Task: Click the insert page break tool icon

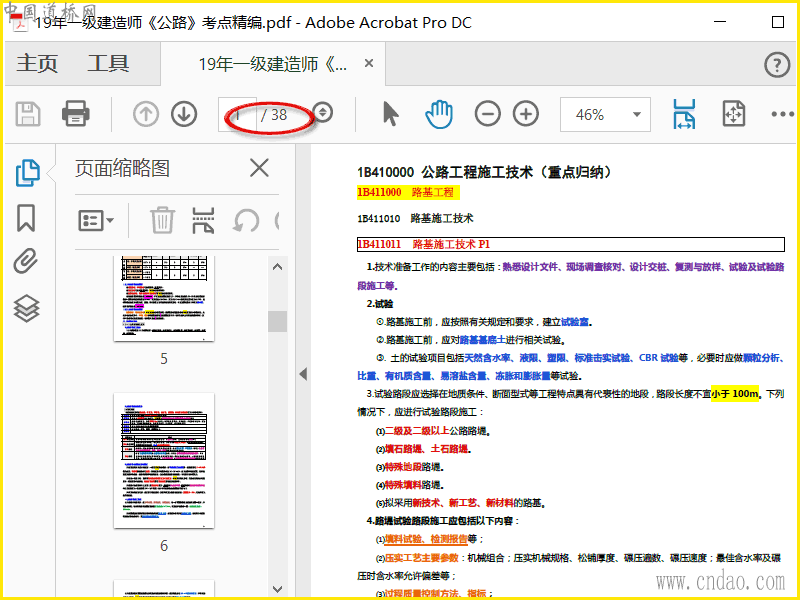Action: [203, 220]
